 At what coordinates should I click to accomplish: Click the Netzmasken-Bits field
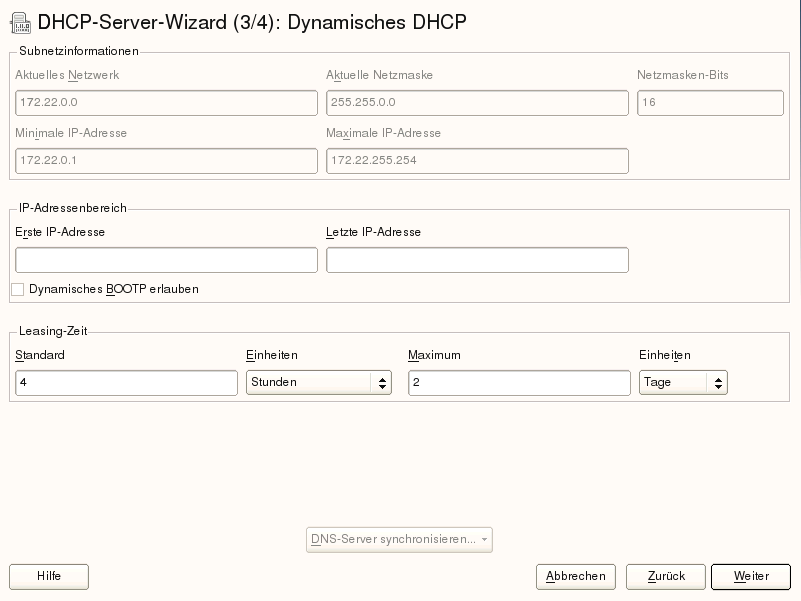click(710, 103)
